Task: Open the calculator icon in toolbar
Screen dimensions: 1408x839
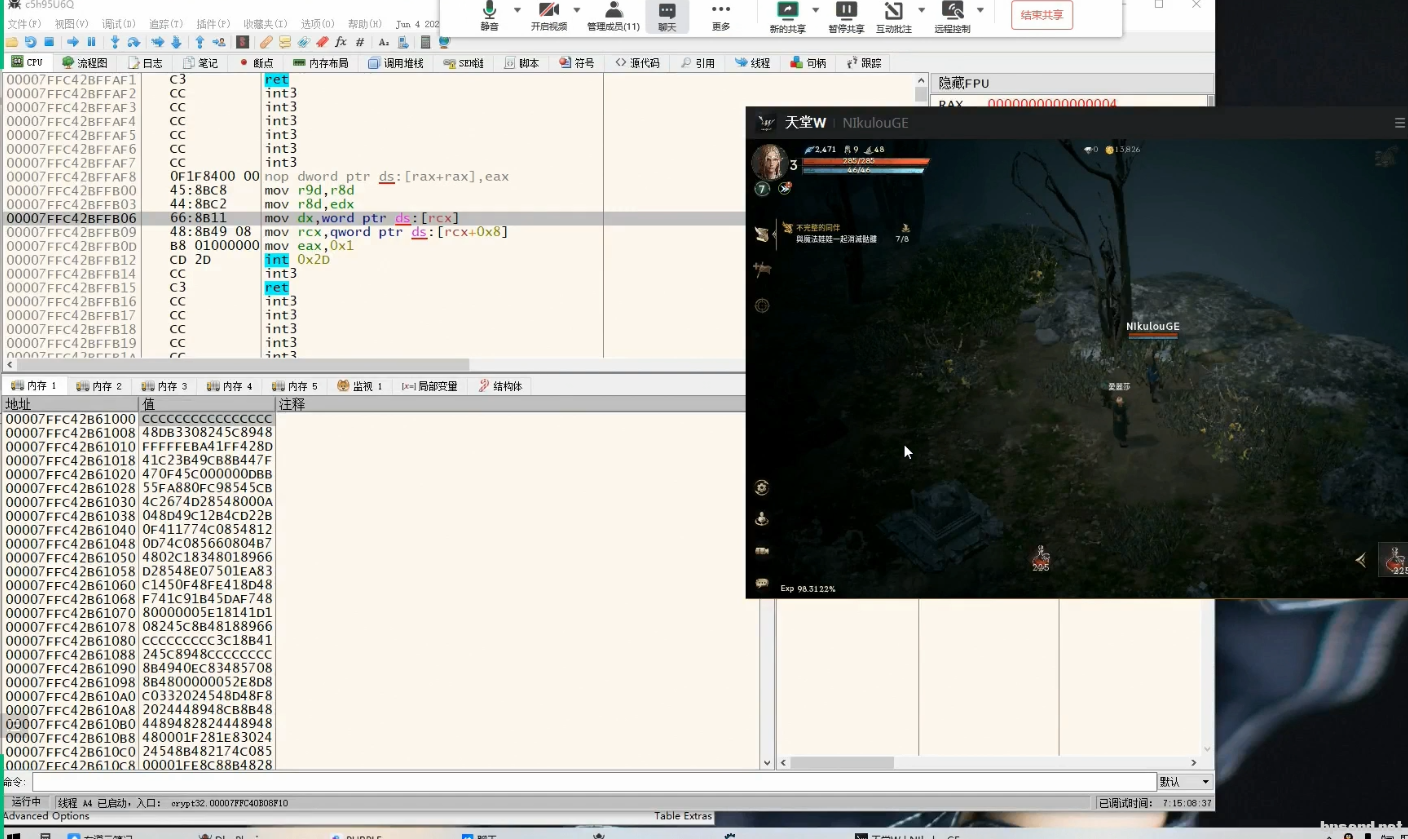Action: coord(425,42)
